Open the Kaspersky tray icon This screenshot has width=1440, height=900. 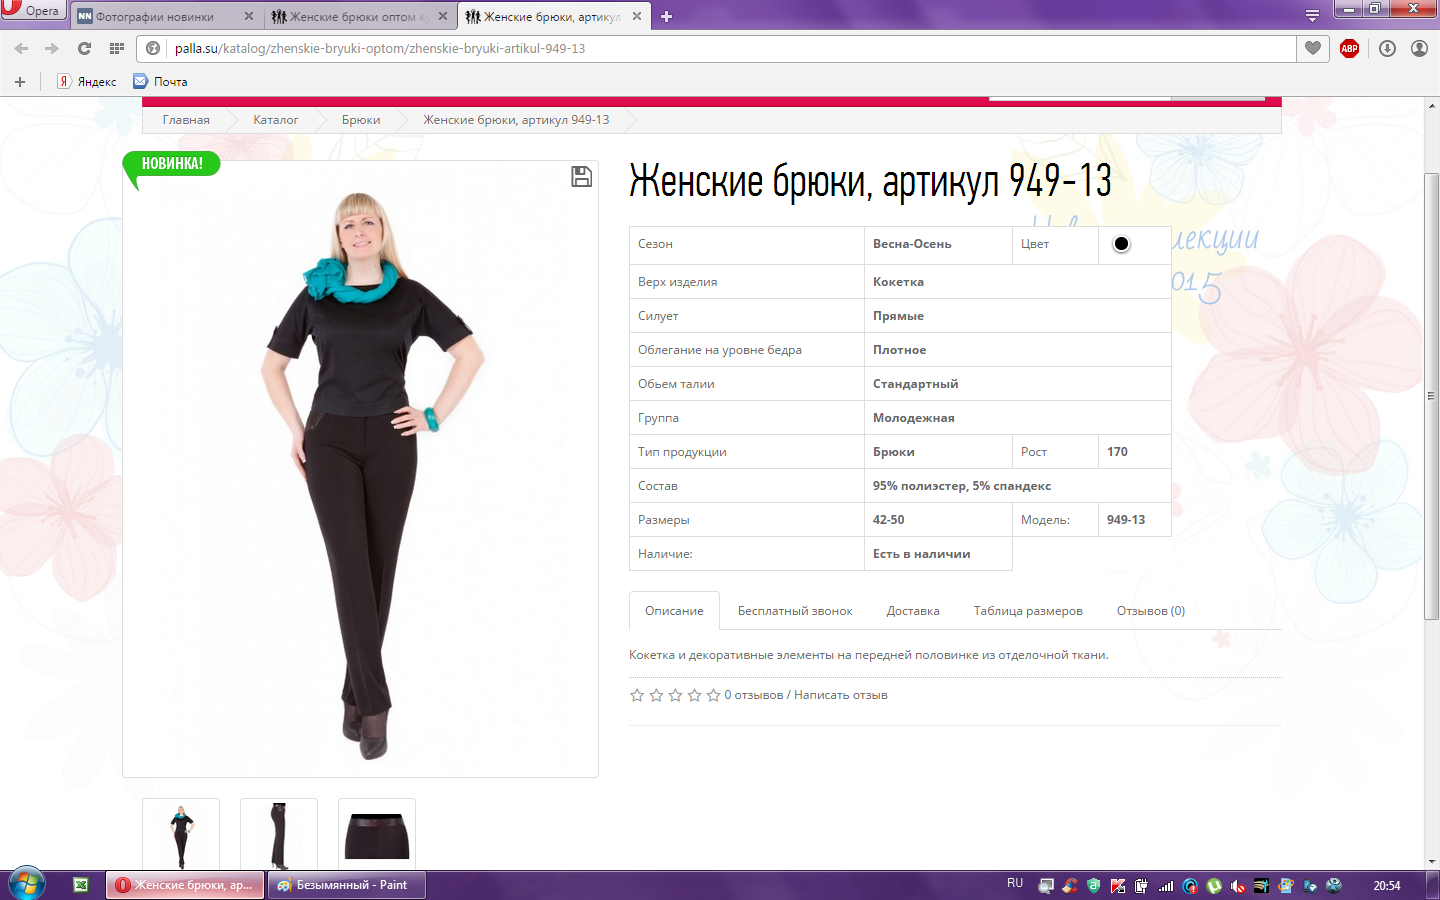point(1118,886)
